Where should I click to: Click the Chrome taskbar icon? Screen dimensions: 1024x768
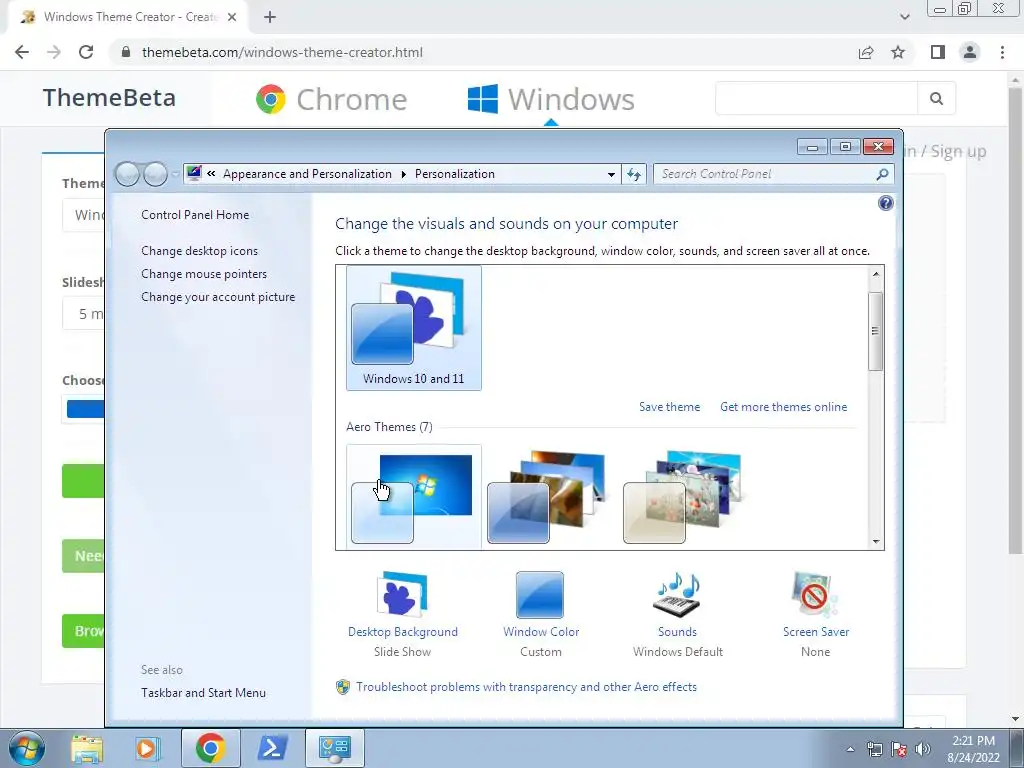(x=210, y=748)
